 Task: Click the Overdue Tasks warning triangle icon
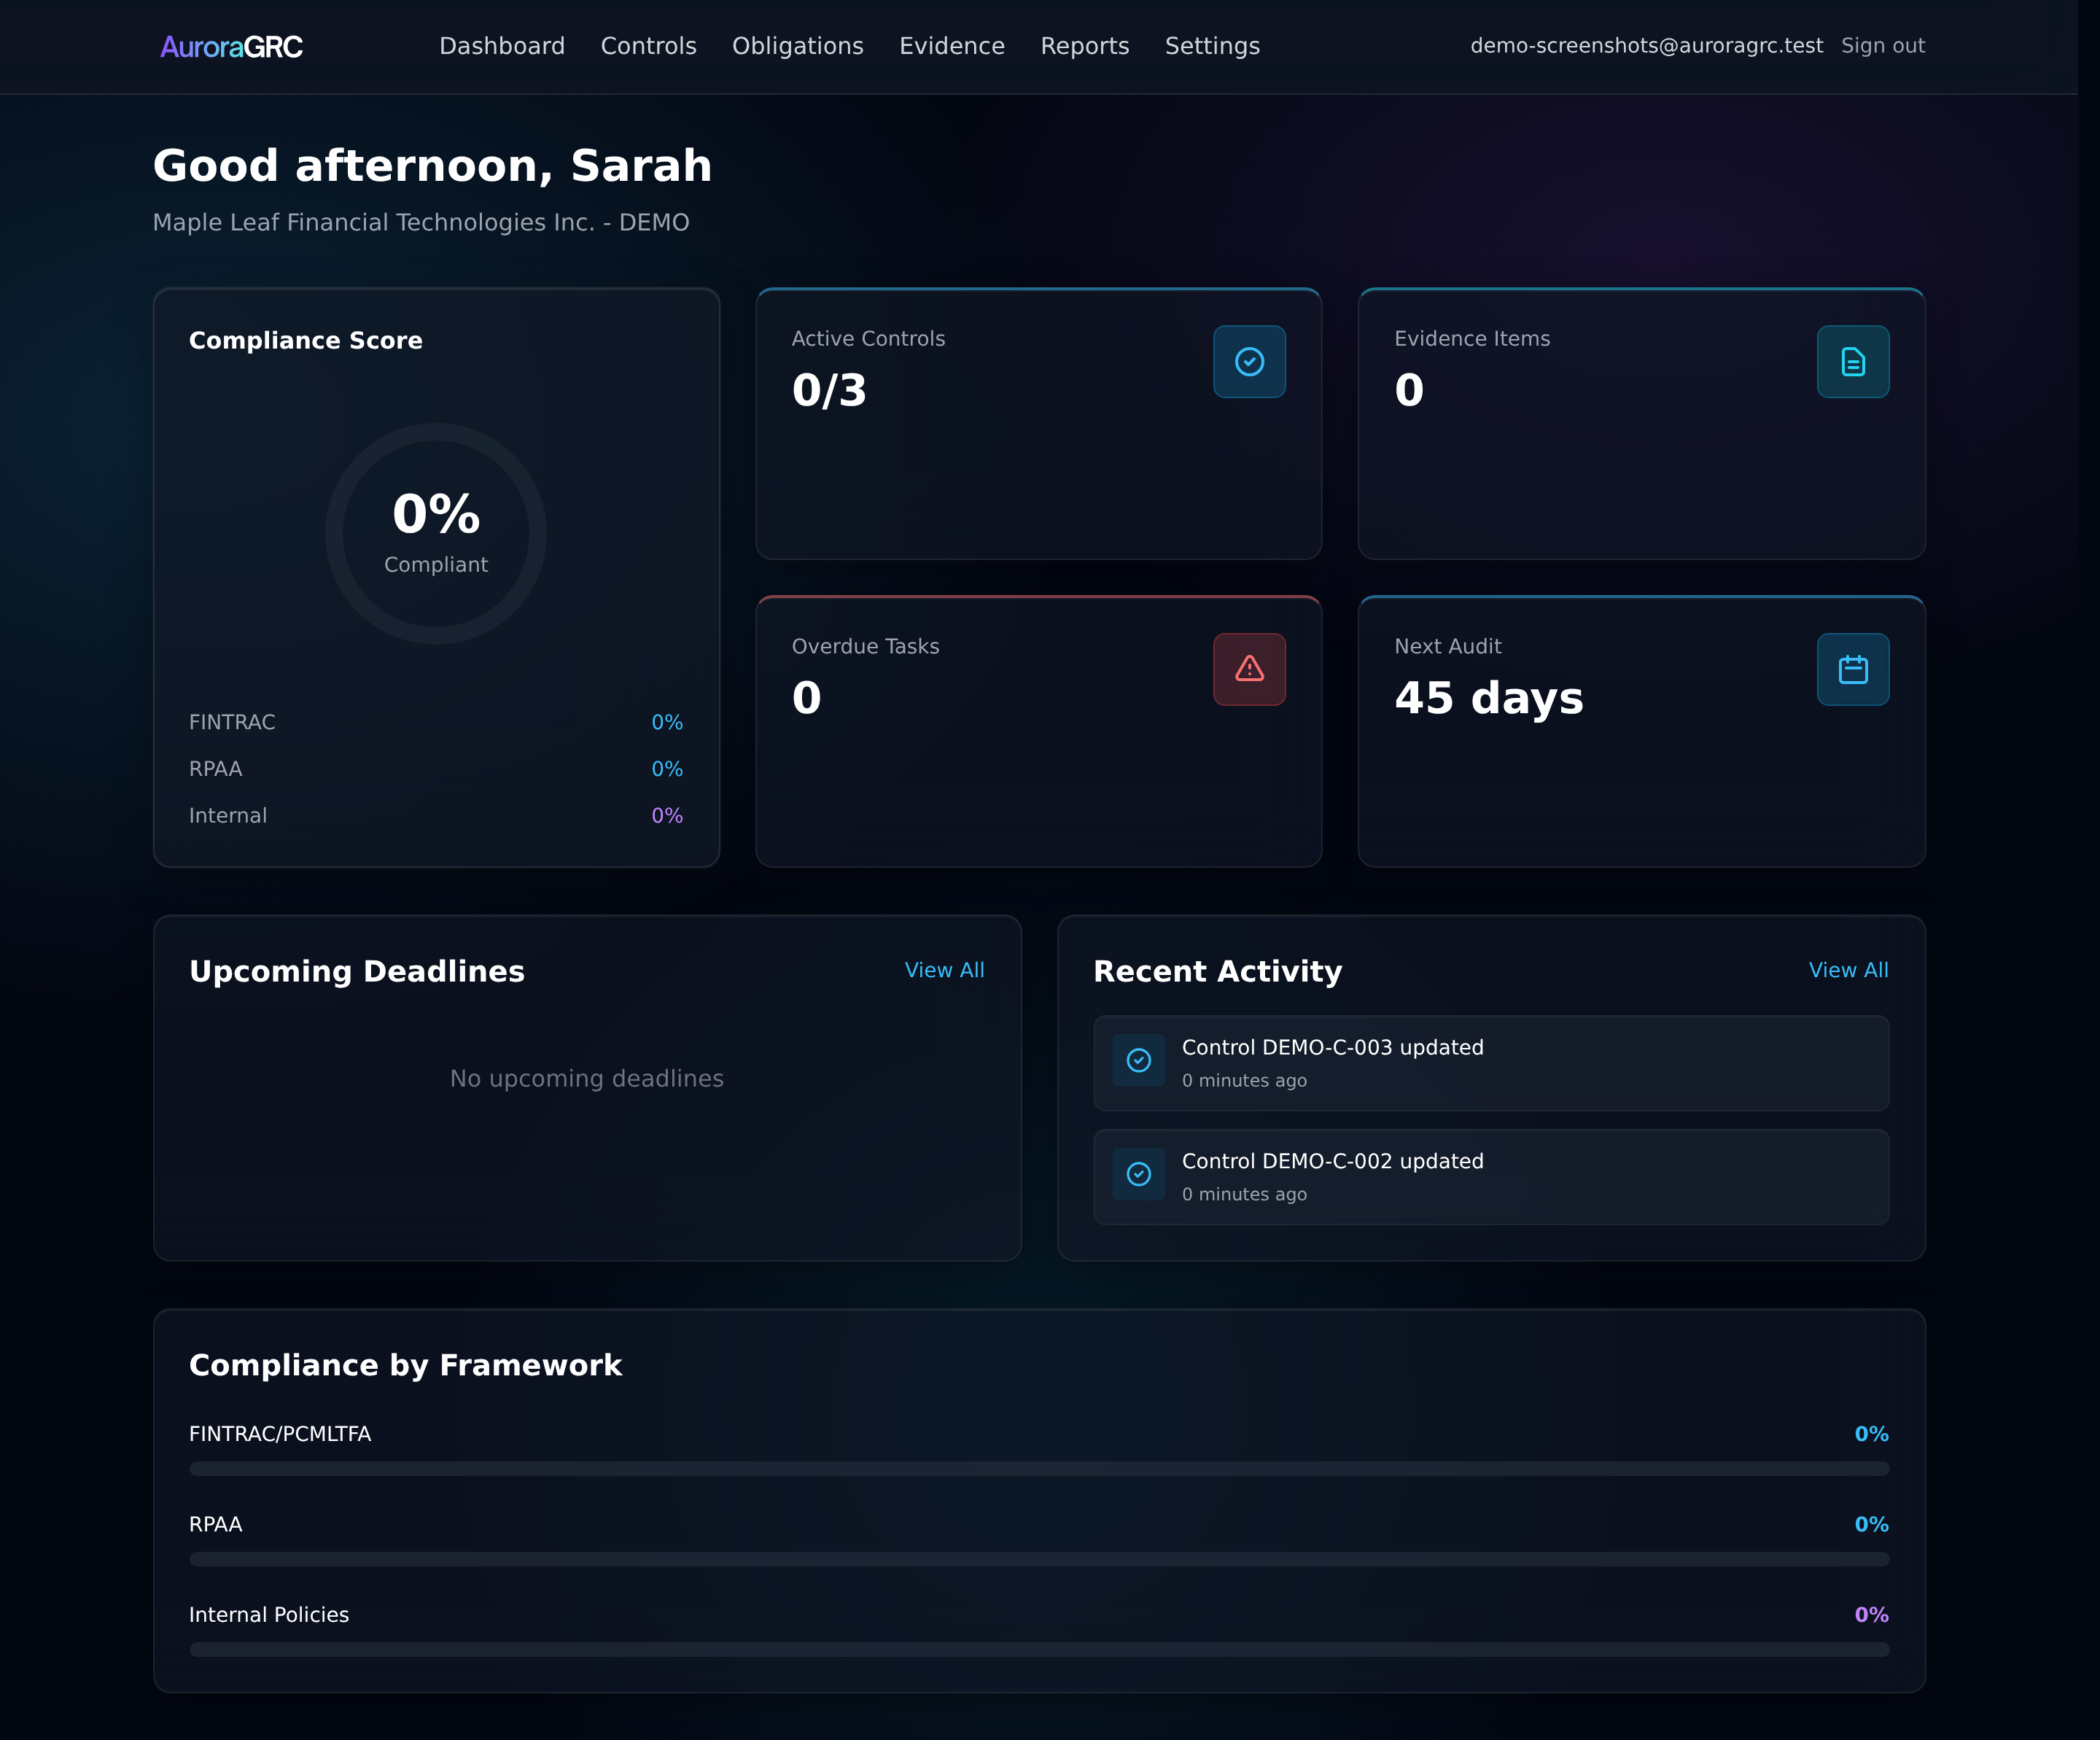pyautogui.click(x=1249, y=669)
